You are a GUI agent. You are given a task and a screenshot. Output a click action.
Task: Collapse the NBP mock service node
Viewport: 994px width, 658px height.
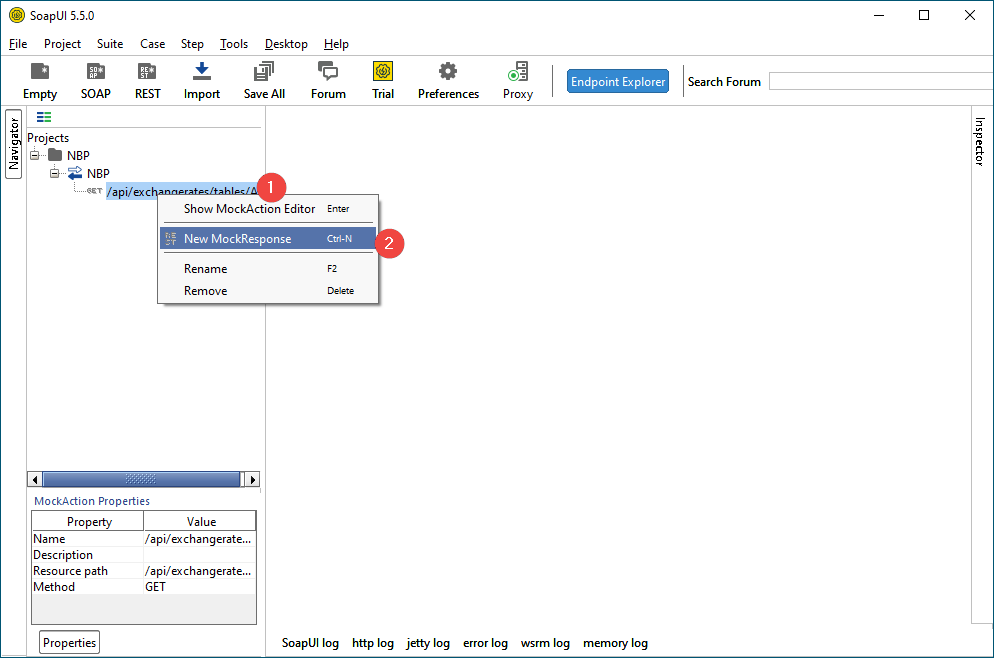pyautogui.click(x=55, y=173)
